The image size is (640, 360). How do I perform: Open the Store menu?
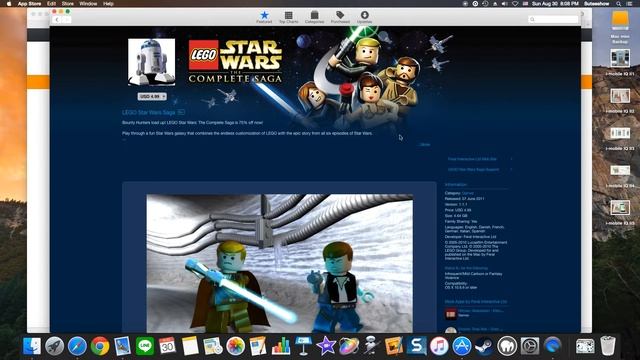coord(68,4)
